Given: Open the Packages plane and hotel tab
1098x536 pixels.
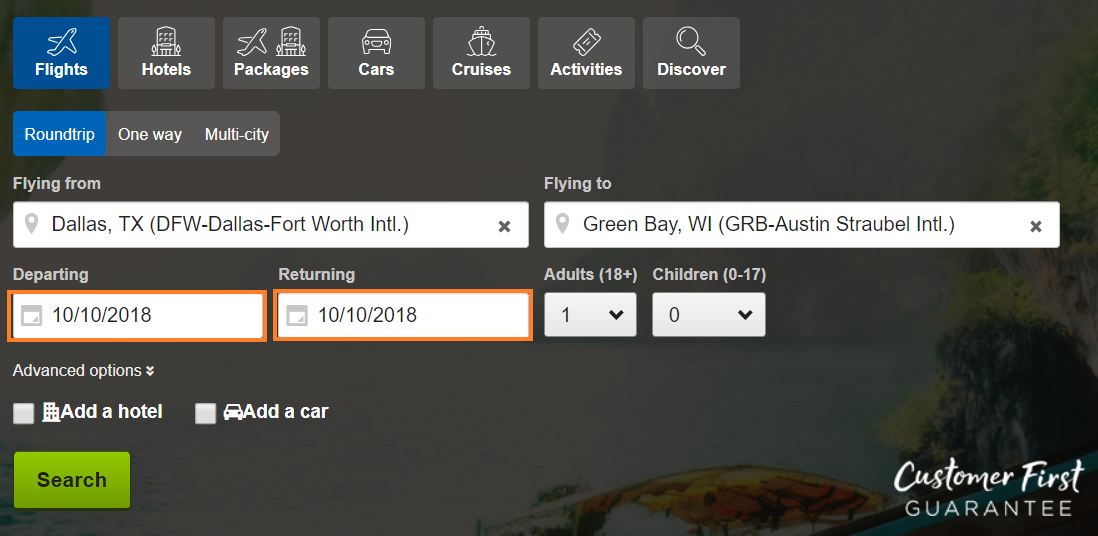Looking at the screenshot, I should coord(271,53).
